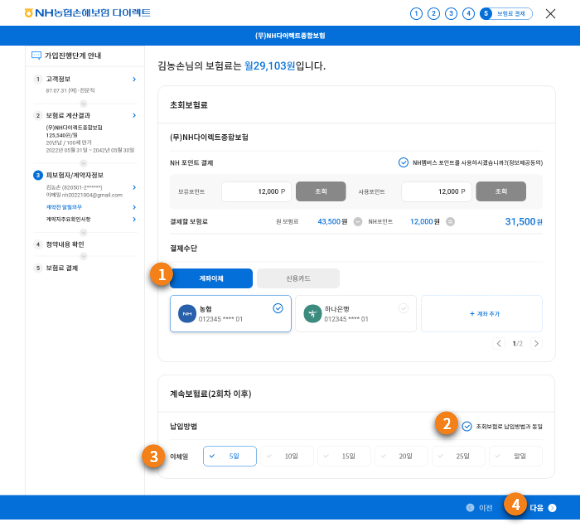Image resolution: width=580 pixels, height=528 pixels.
Task: Go to step 4 circle indicator
Action: (468, 14)
